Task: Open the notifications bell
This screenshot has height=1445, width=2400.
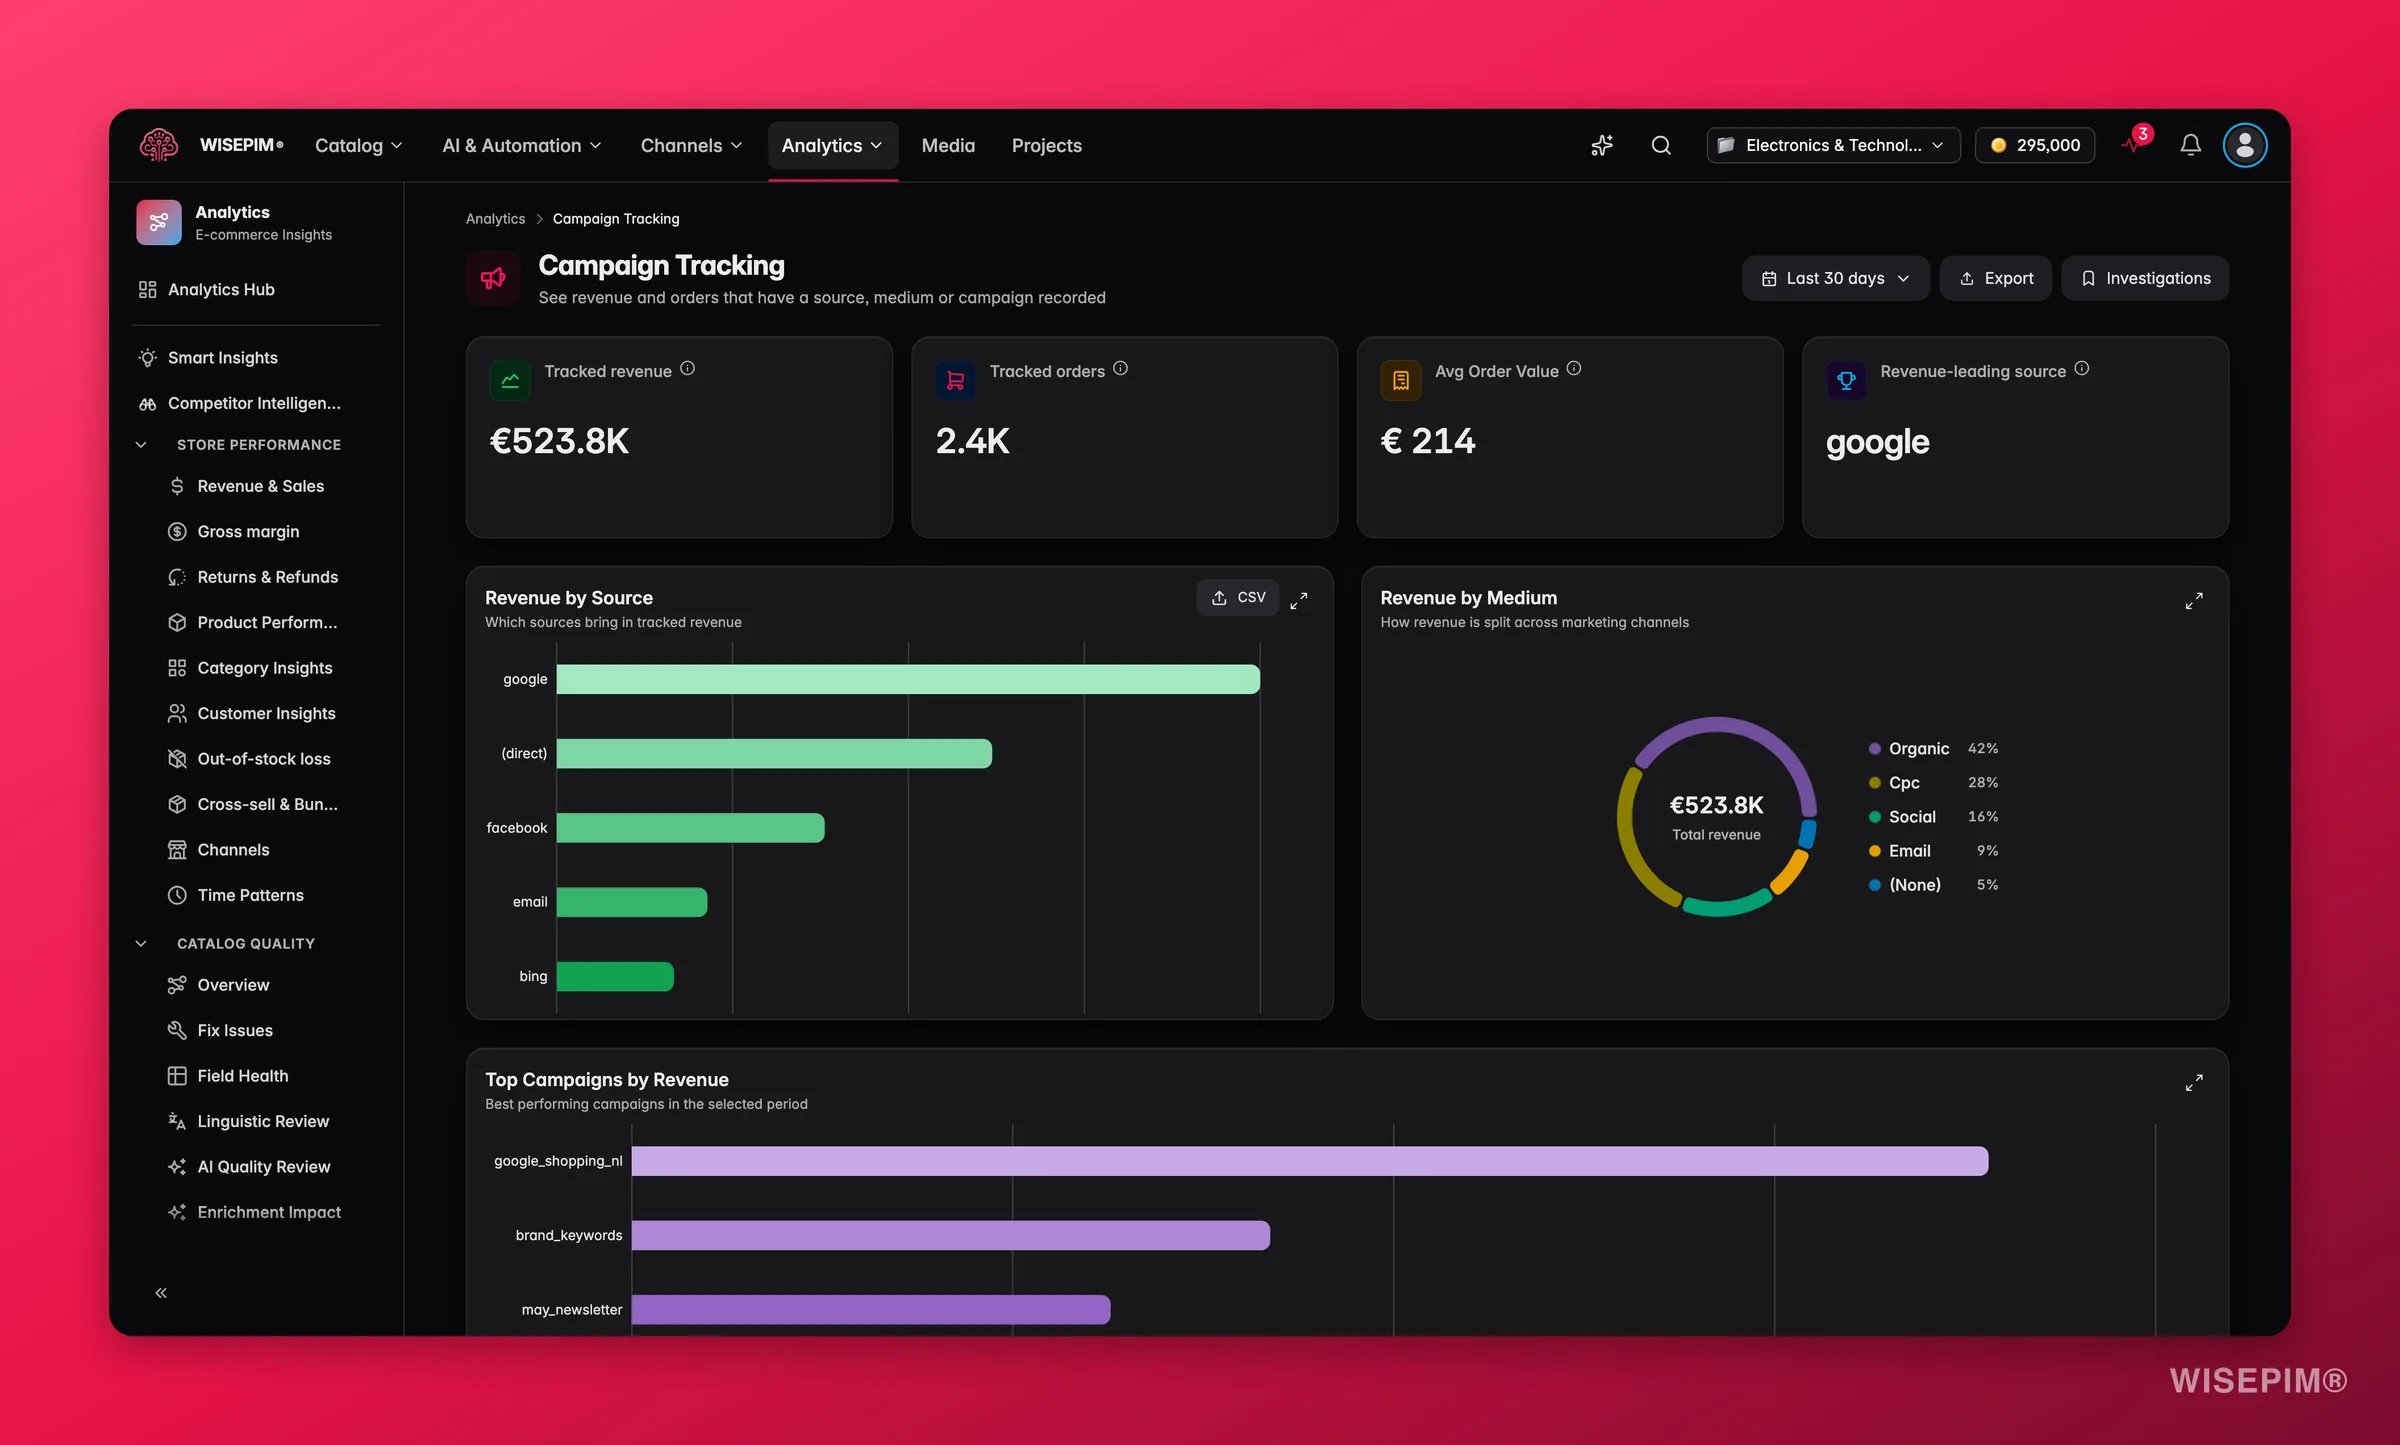Action: point(2190,145)
